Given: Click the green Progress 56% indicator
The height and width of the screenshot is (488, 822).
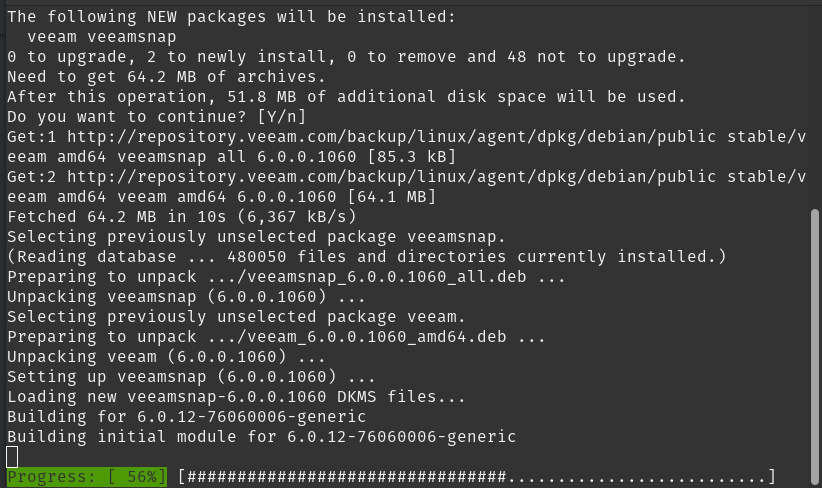Looking at the screenshot, I should point(86,477).
